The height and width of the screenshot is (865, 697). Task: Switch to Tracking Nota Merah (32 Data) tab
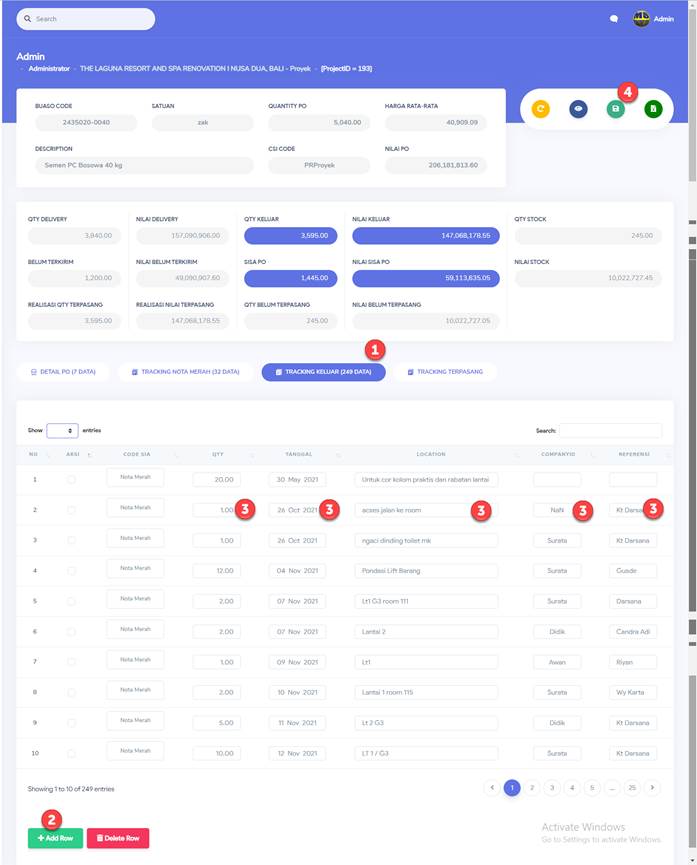click(x=184, y=371)
